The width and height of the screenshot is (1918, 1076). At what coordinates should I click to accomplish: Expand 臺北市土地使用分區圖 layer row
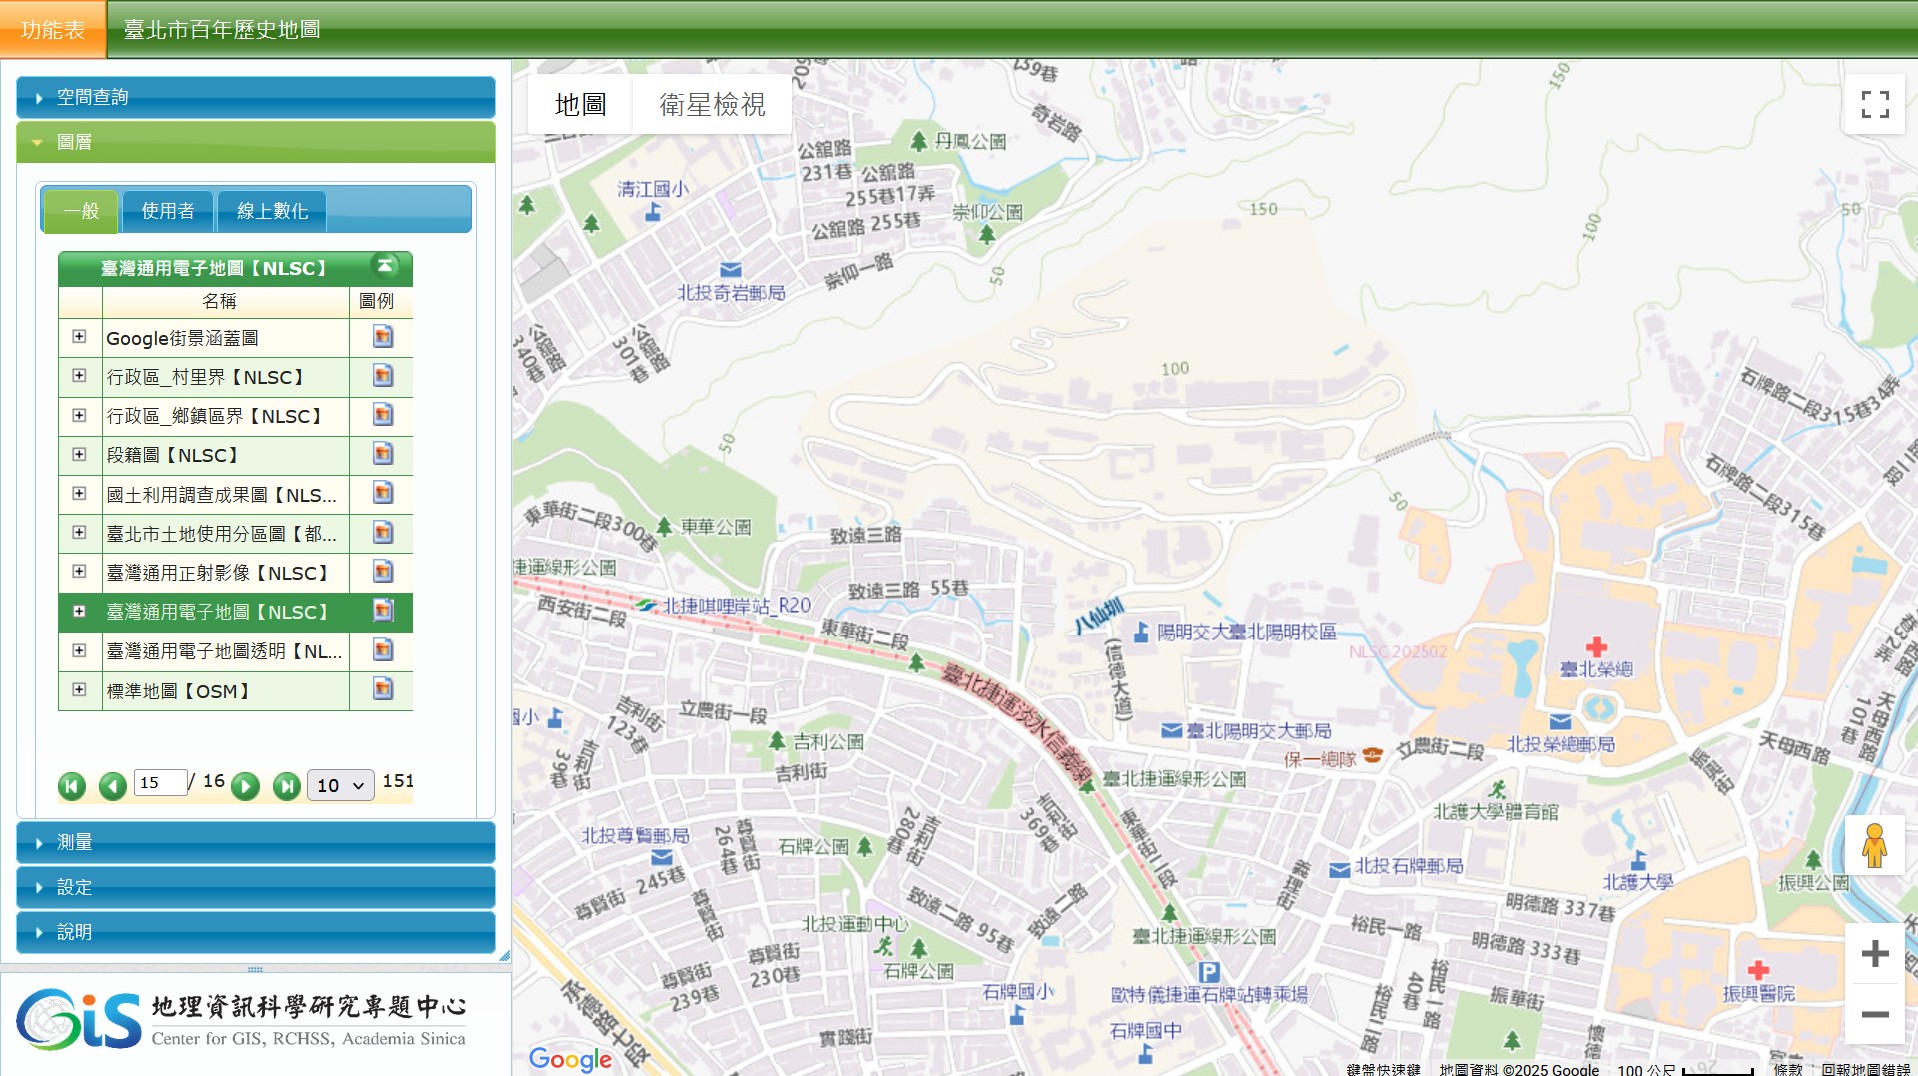(79, 533)
